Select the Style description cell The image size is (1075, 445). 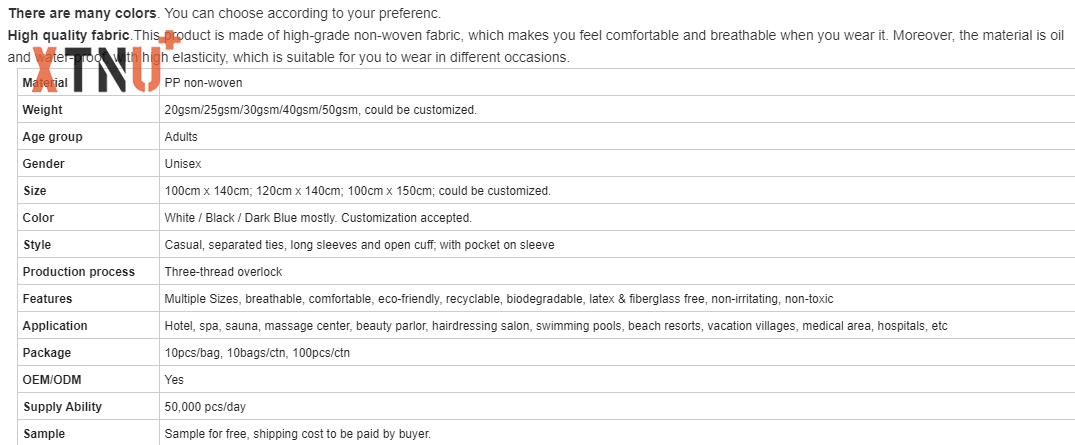pyautogui.click(x=617, y=245)
